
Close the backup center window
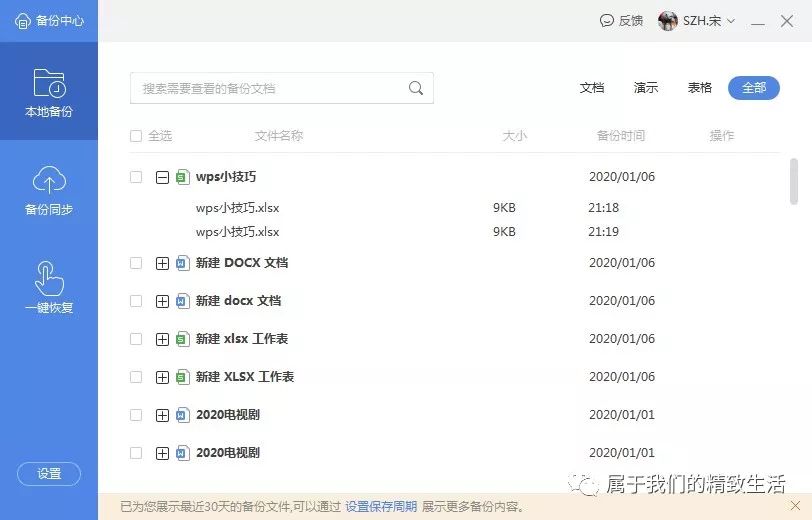(787, 21)
